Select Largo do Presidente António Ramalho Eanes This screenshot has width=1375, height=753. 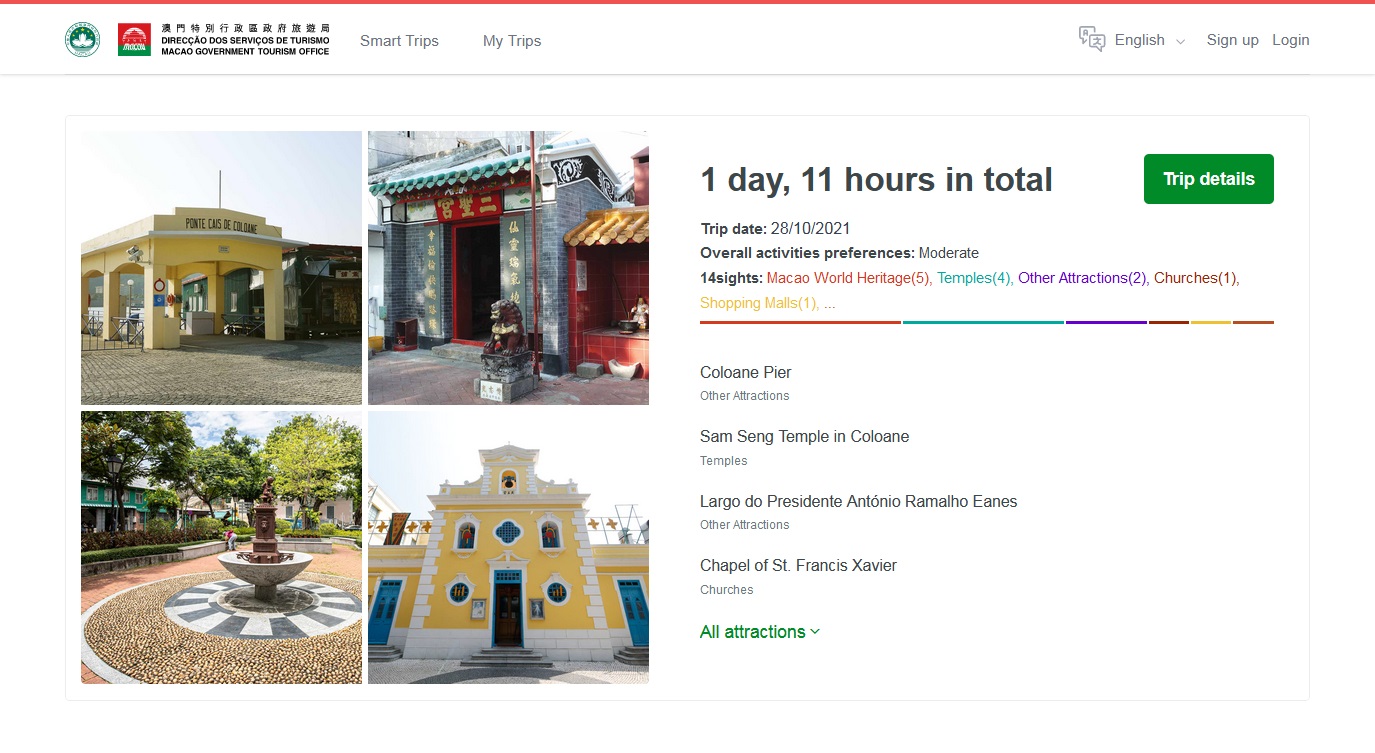click(858, 502)
